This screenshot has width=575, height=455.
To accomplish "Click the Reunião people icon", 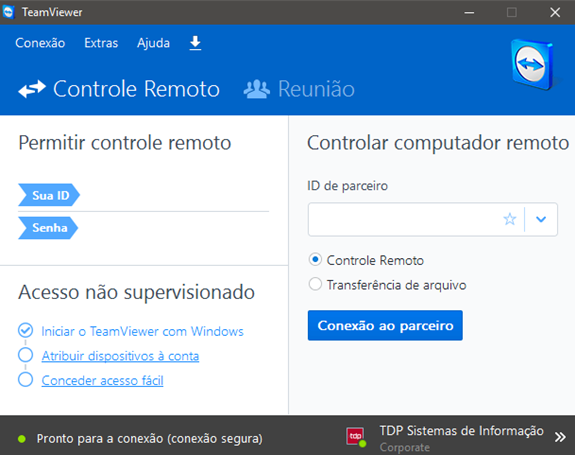I will (x=257, y=89).
